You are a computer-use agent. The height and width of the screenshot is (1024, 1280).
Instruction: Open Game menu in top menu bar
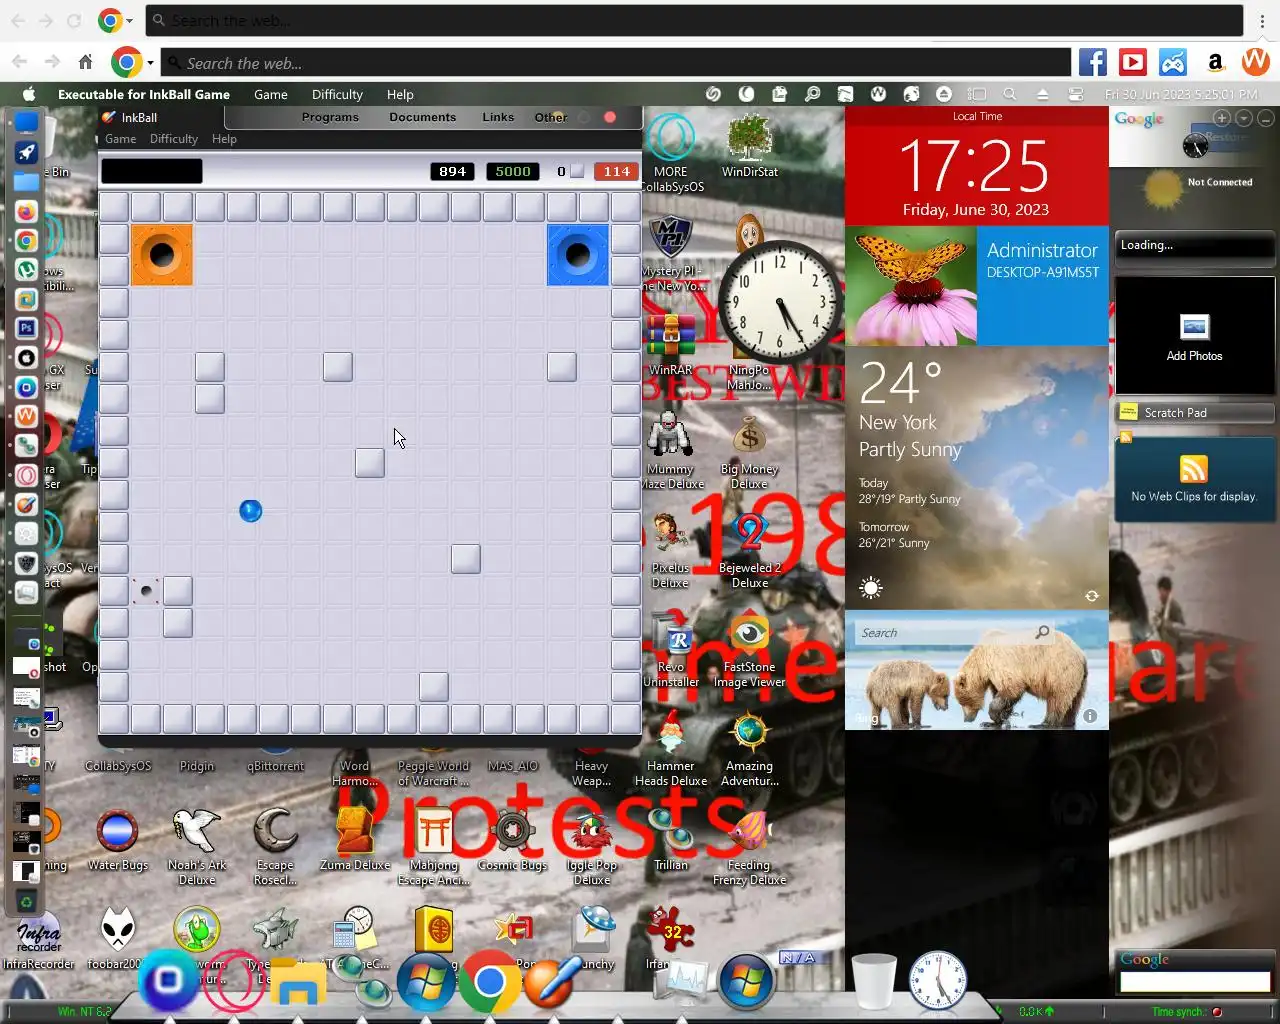pyautogui.click(x=271, y=94)
